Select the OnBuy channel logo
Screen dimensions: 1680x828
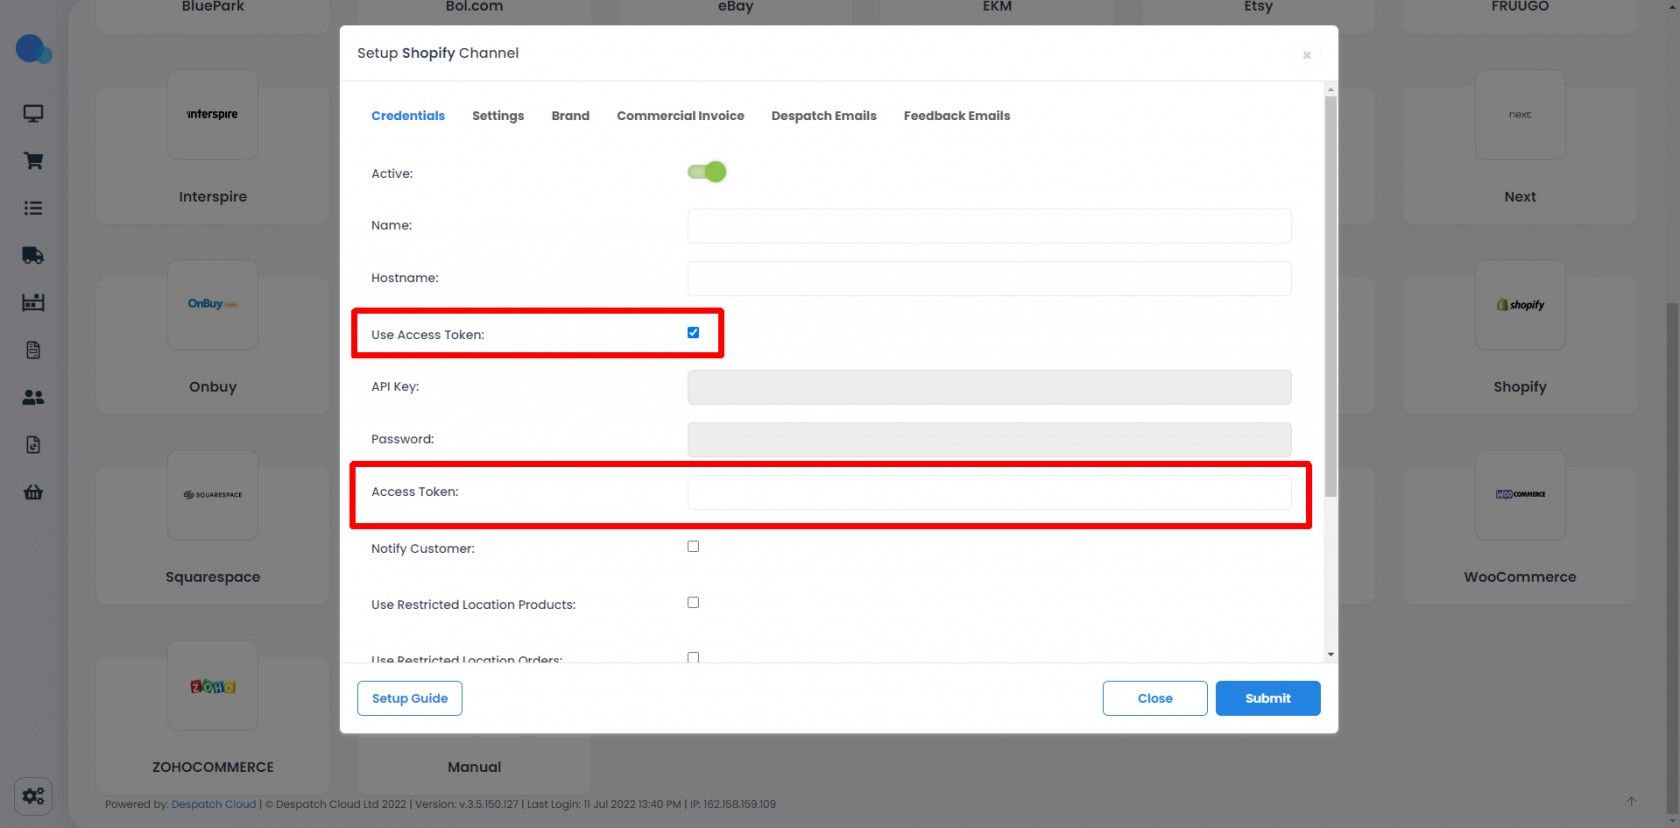213,304
